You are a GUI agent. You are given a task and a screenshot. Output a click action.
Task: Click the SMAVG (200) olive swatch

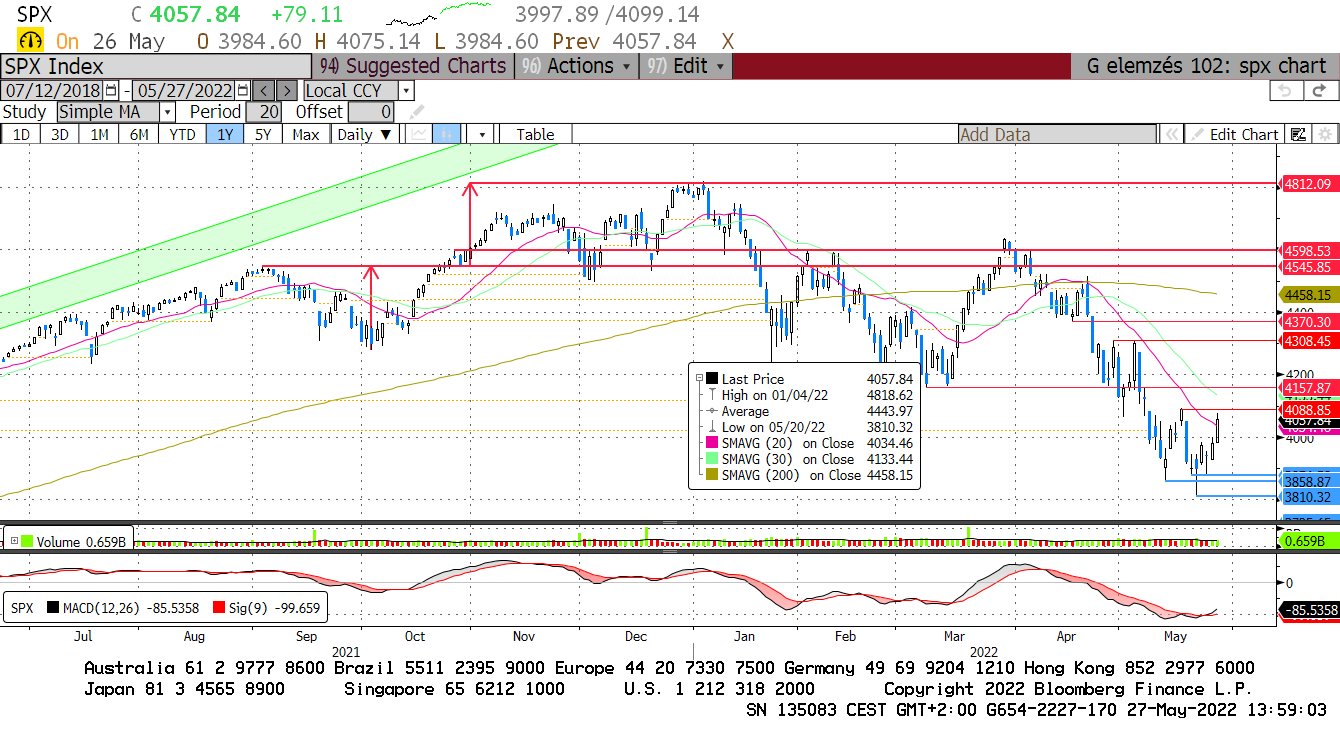pyautogui.click(x=712, y=475)
